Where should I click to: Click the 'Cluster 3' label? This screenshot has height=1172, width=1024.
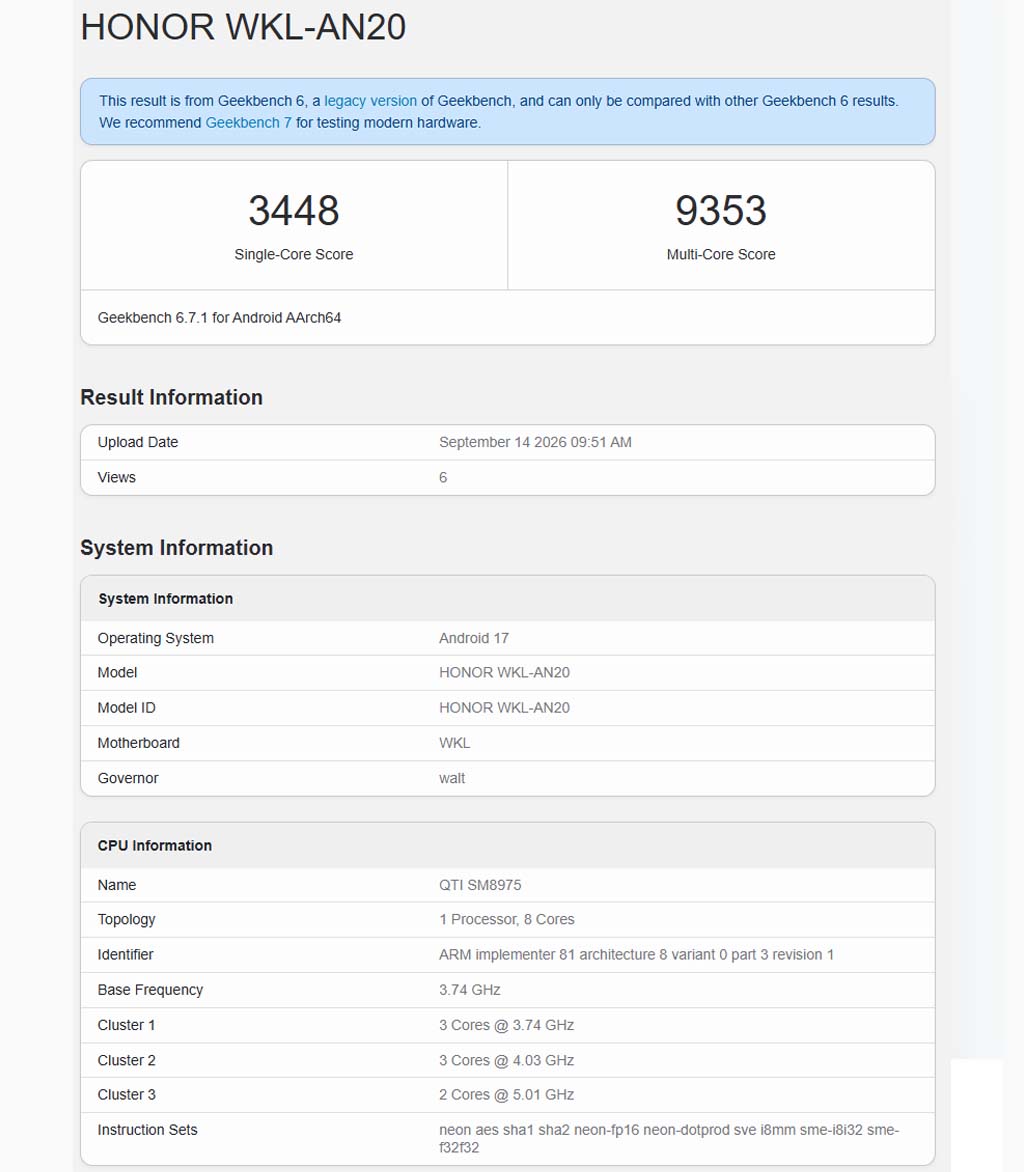[x=126, y=1094]
